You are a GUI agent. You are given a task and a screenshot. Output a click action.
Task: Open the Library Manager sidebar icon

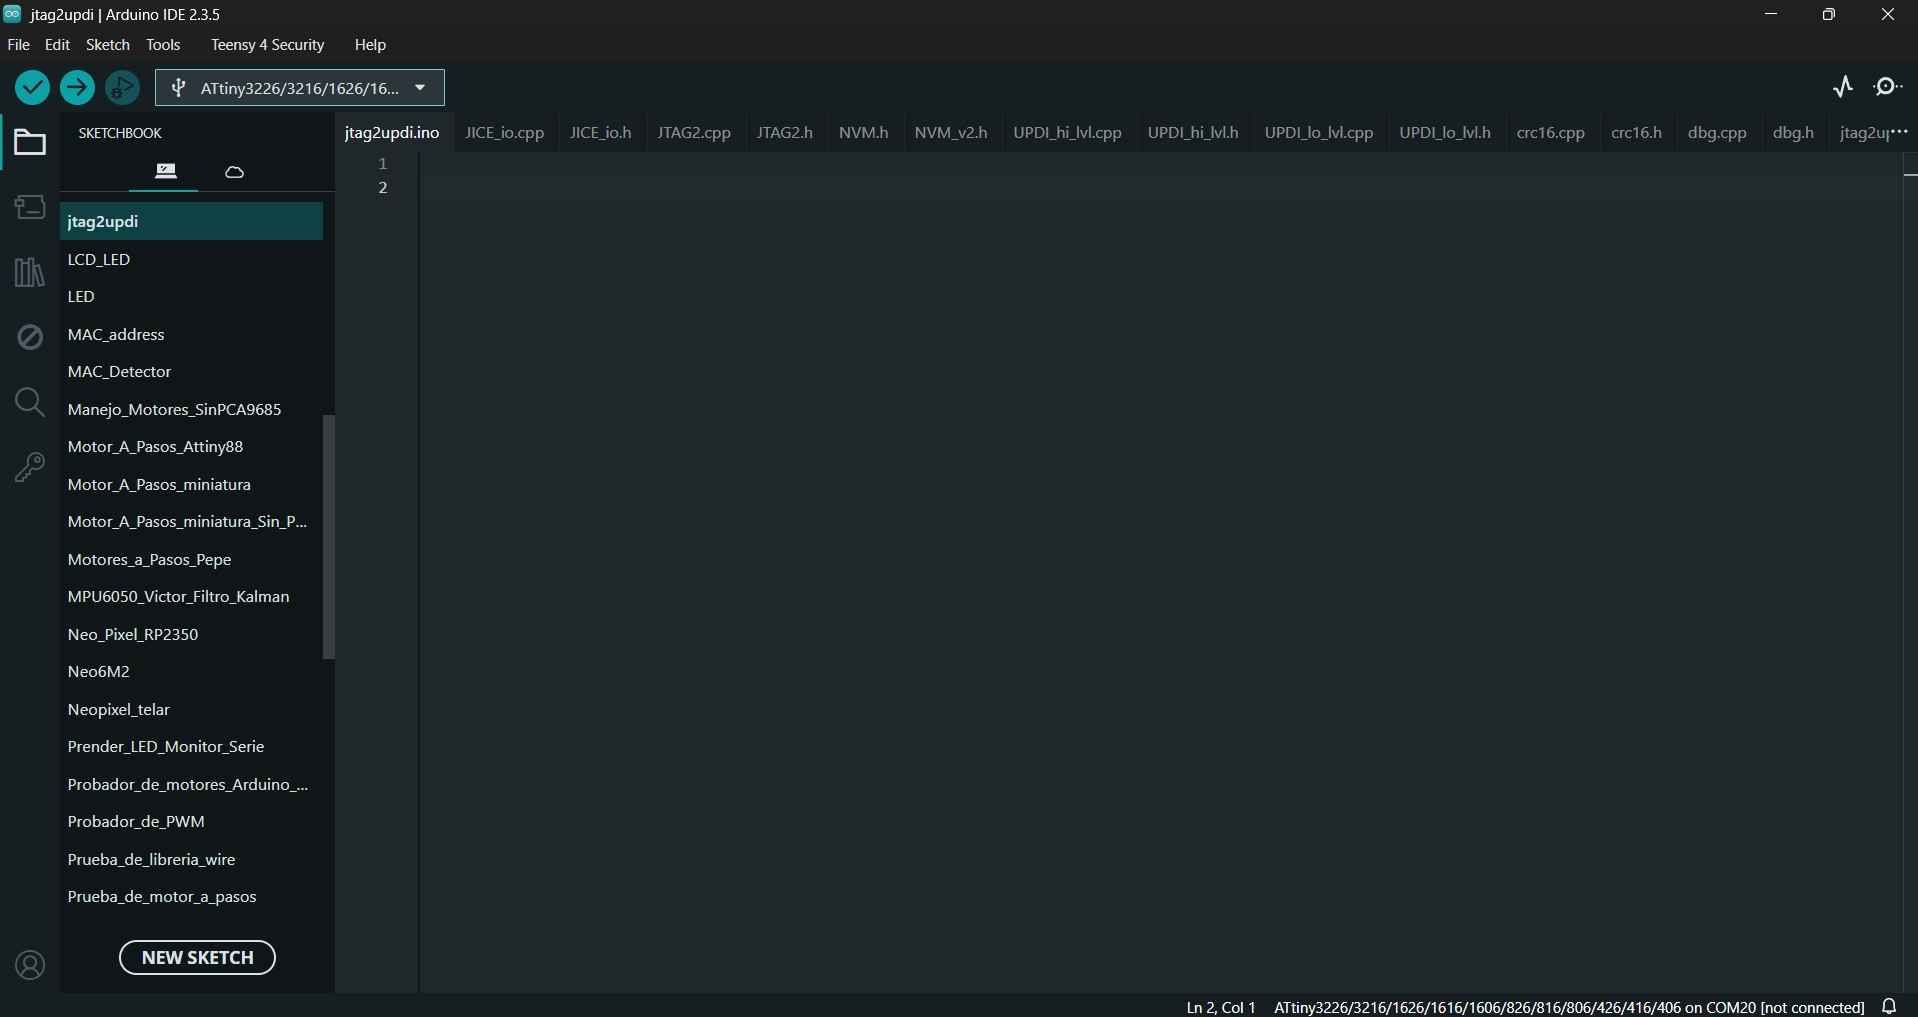coord(30,272)
